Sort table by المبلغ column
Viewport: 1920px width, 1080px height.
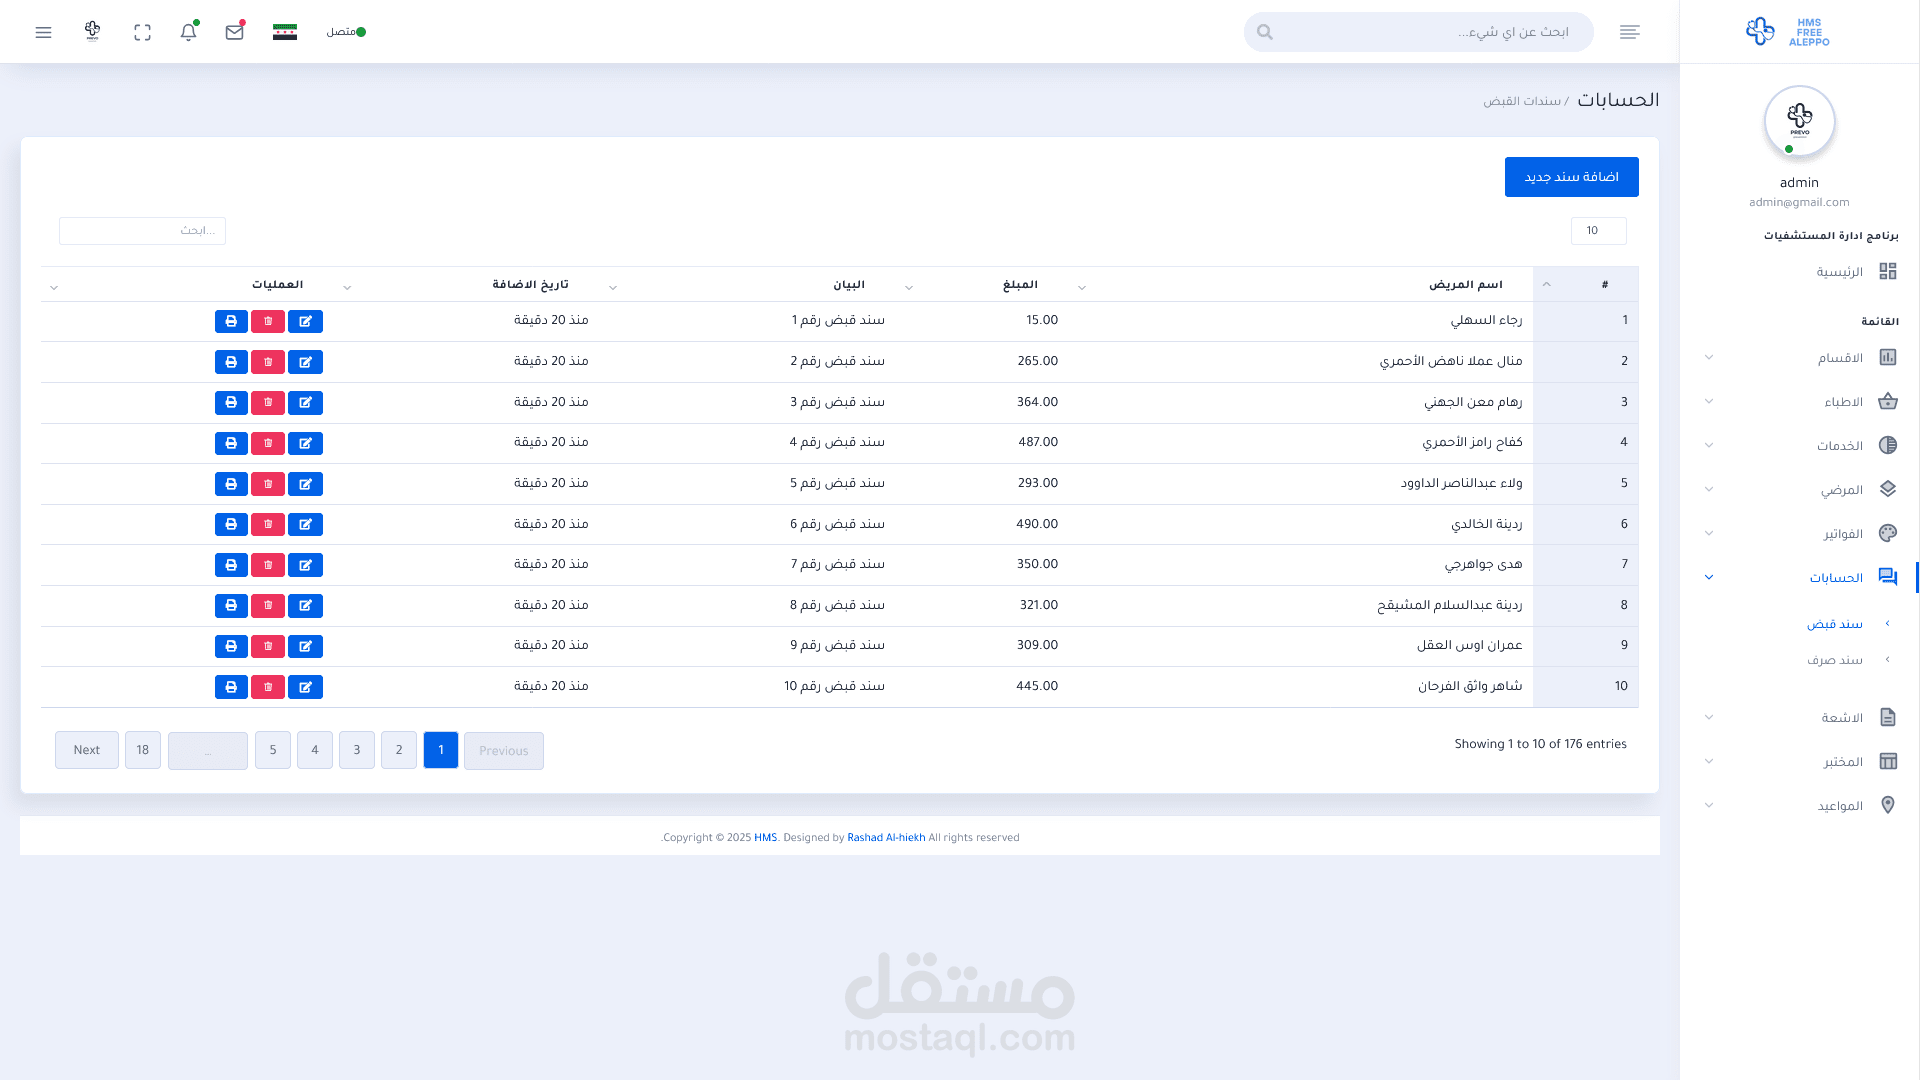click(1020, 285)
